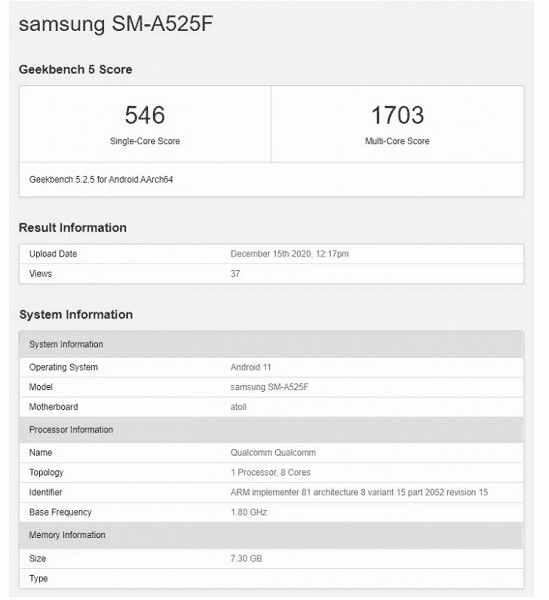Click the Operating System row label
The image size is (549, 600).
click(x=64, y=367)
